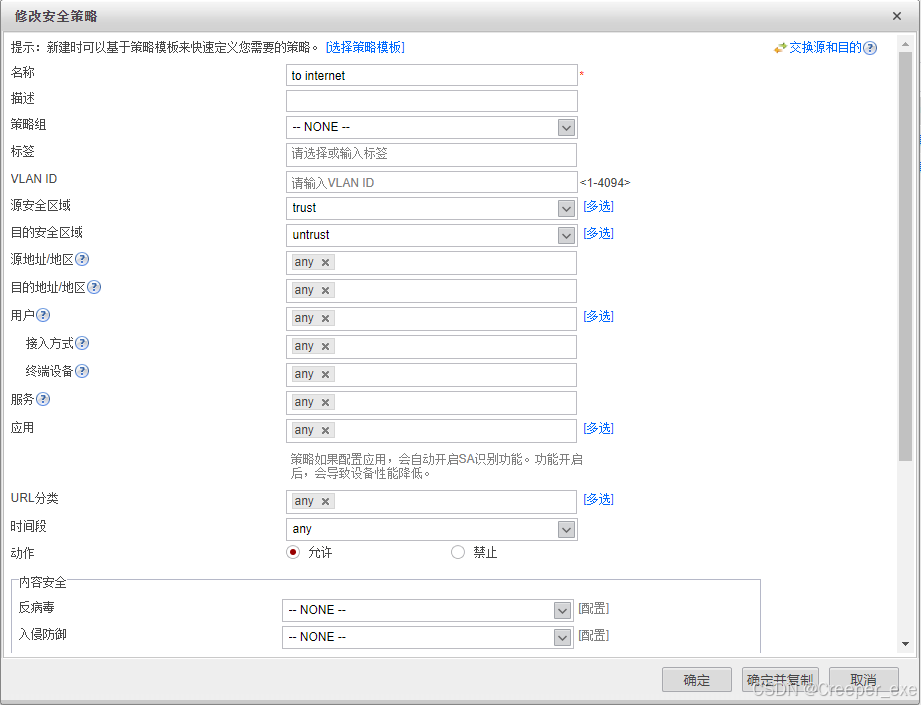
Task: Remove the any tag from 源地址/地区
Action: click(x=325, y=263)
